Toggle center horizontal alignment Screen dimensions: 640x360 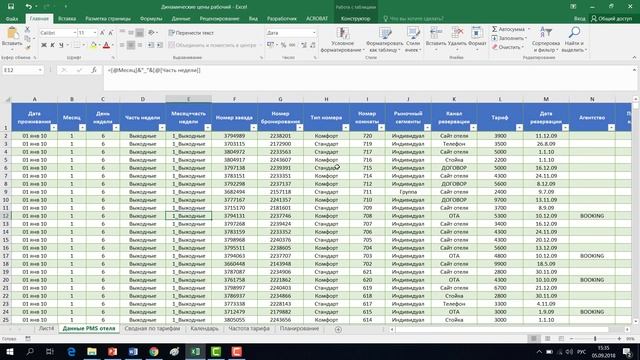coord(131,45)
